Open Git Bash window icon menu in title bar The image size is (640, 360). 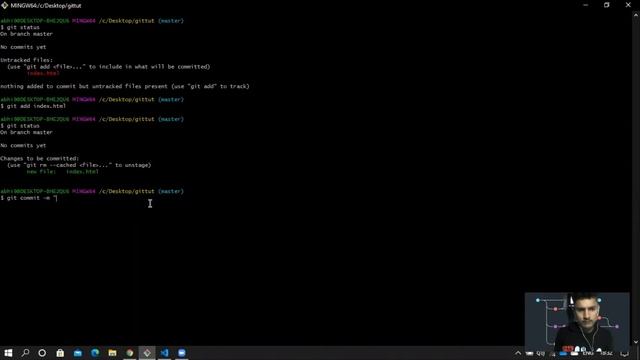coord(4,5)
